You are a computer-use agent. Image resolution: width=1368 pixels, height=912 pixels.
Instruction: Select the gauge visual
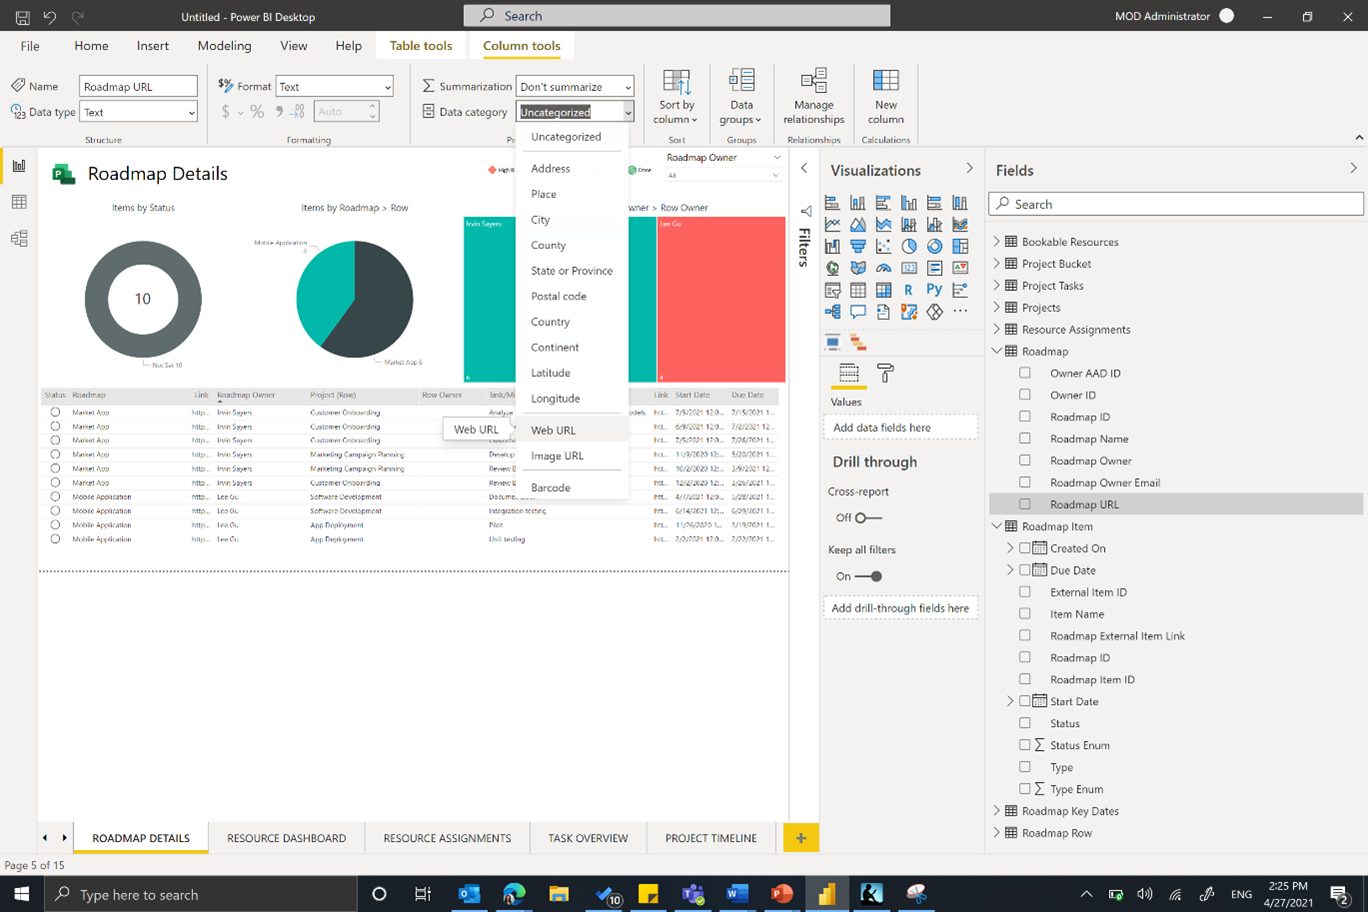(883, 268)
